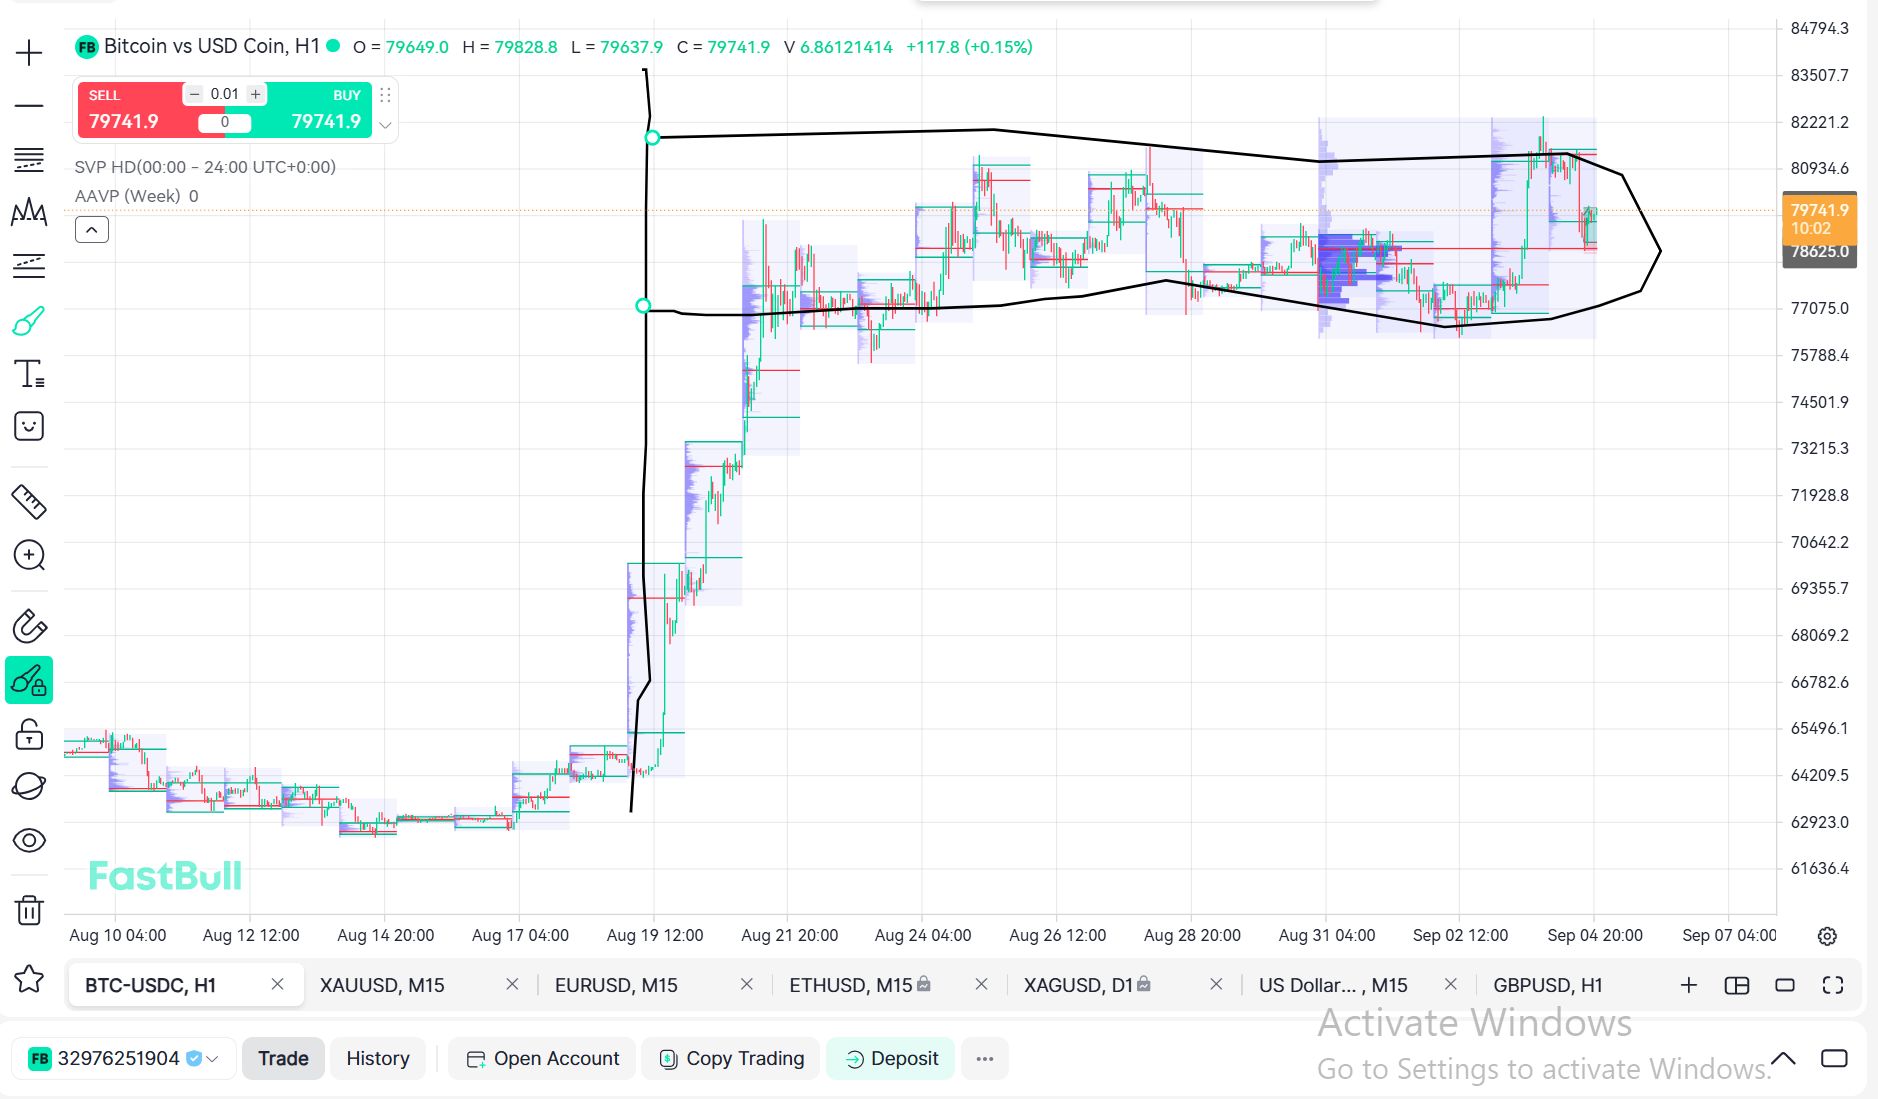Increase lot size with plus stepper

click(x=256, y=94)
